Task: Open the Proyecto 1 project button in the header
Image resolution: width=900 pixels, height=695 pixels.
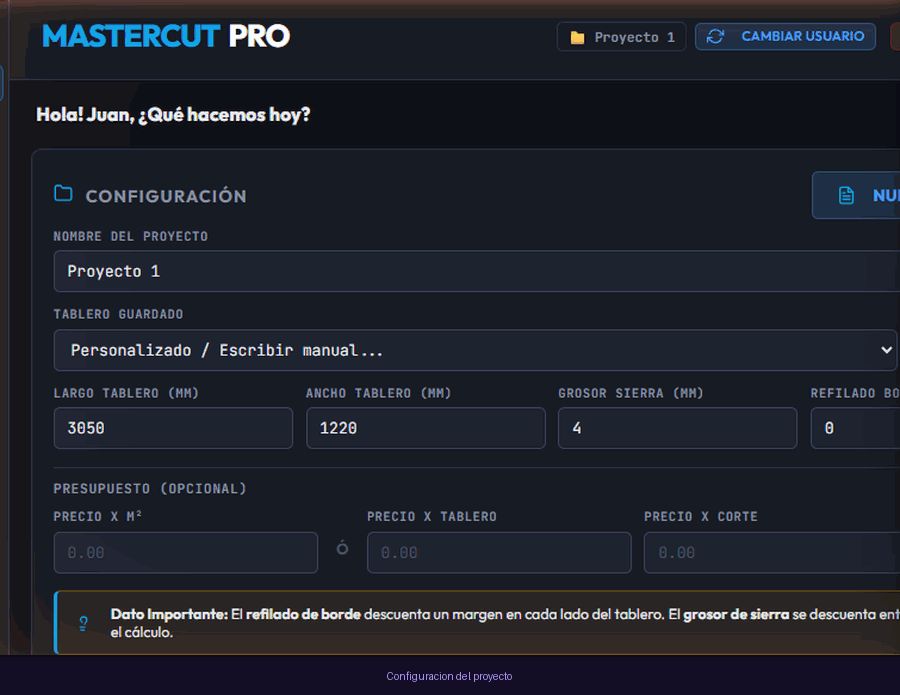Action: click(x=621, y=37)
